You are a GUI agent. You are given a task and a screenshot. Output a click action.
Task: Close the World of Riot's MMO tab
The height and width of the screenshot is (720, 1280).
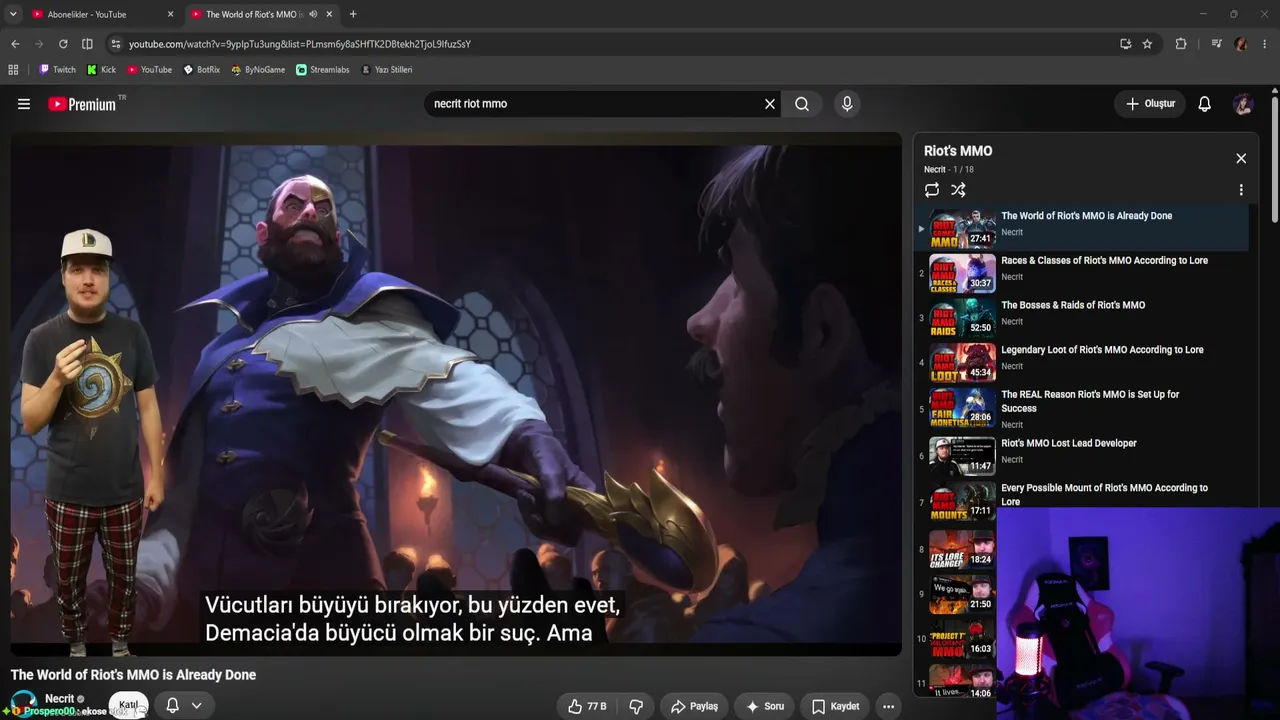tap(329, 14)
